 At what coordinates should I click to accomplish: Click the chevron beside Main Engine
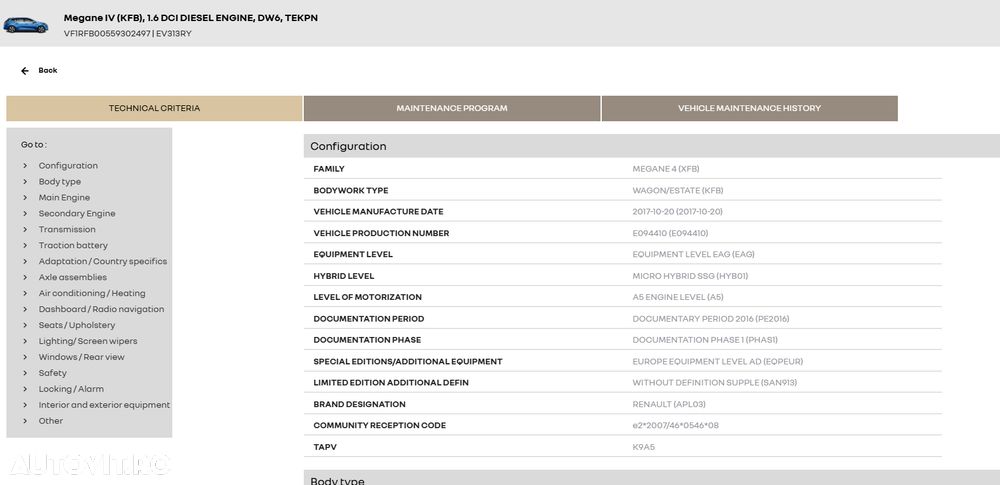coord(25,198)
